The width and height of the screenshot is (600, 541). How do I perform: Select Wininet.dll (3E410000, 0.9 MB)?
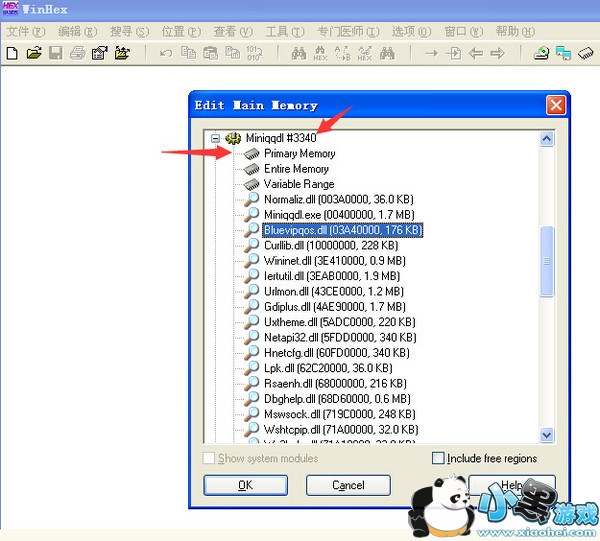[335, 261]
